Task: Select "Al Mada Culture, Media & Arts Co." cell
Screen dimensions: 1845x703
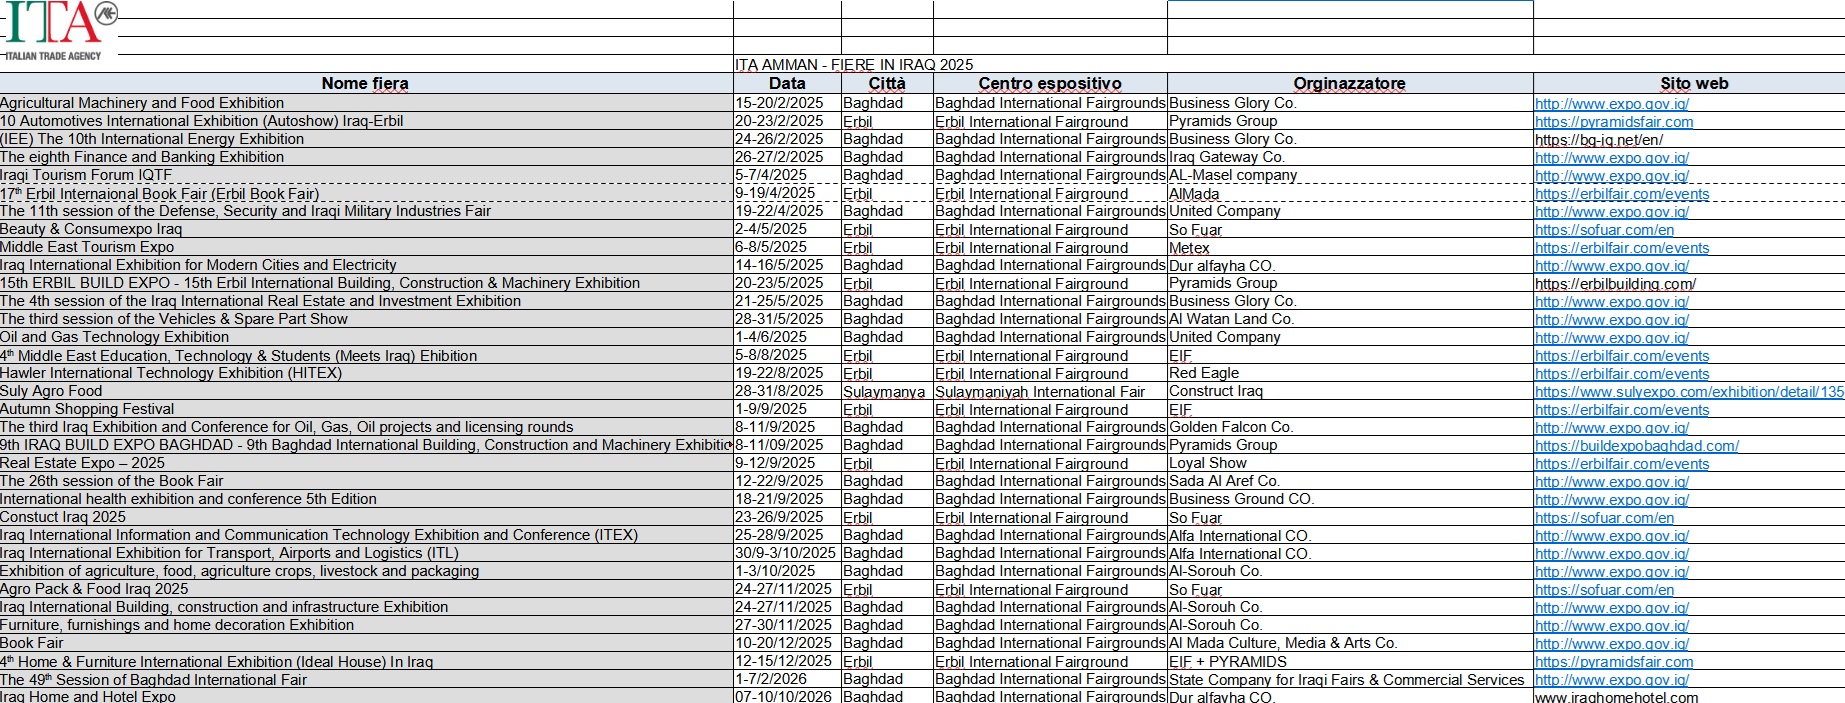Action: [x=1350, y=643]
